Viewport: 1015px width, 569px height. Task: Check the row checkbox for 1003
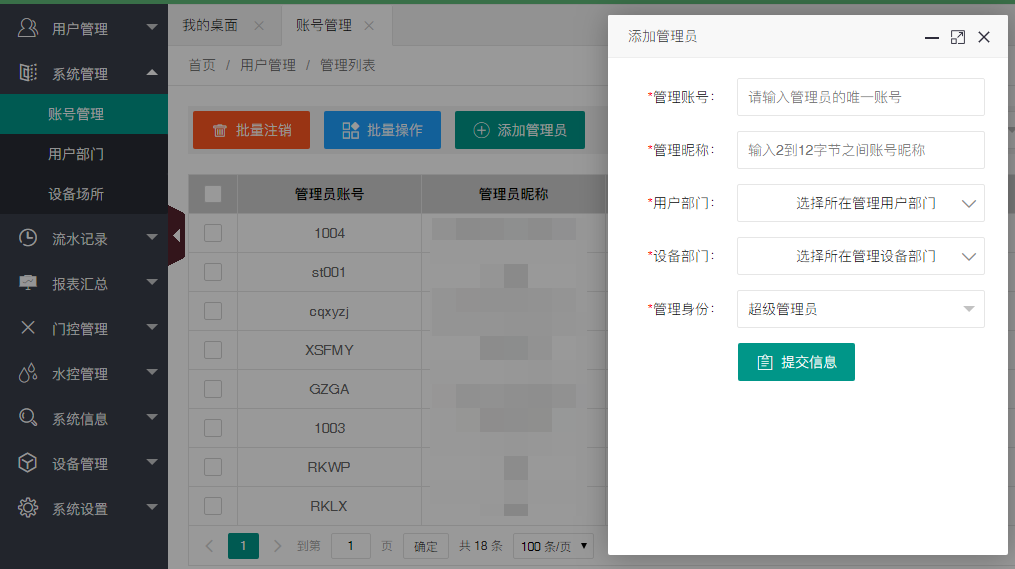click(213, 428)
